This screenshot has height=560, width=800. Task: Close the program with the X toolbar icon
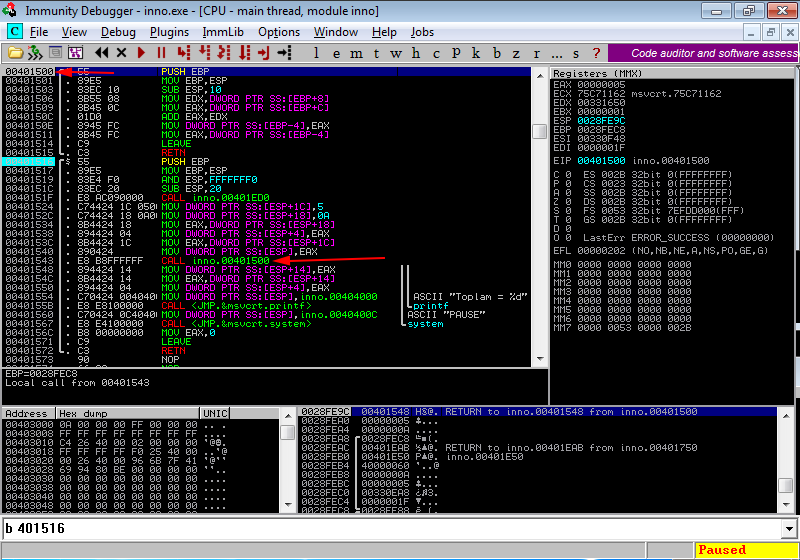click(x=121, y=53)
